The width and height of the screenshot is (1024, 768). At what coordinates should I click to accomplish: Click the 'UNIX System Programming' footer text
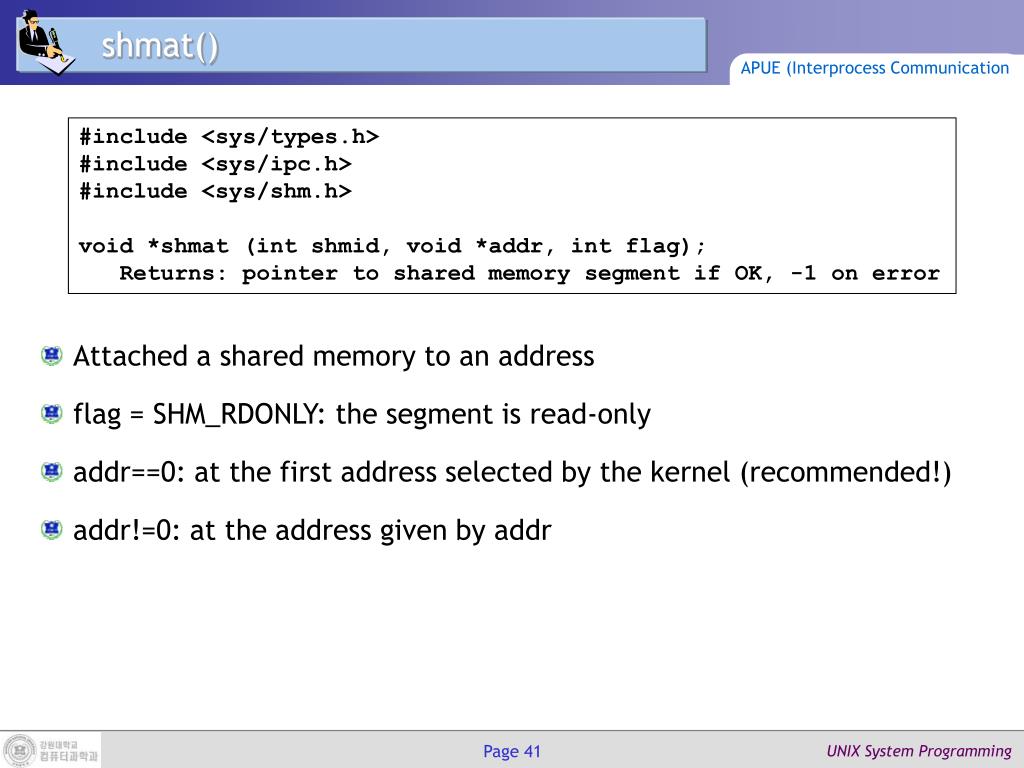(x=919, y=751)
